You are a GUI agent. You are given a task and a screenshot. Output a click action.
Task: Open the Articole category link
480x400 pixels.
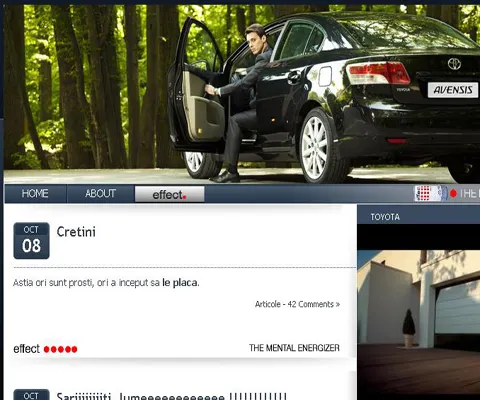[x=268, y=304]
